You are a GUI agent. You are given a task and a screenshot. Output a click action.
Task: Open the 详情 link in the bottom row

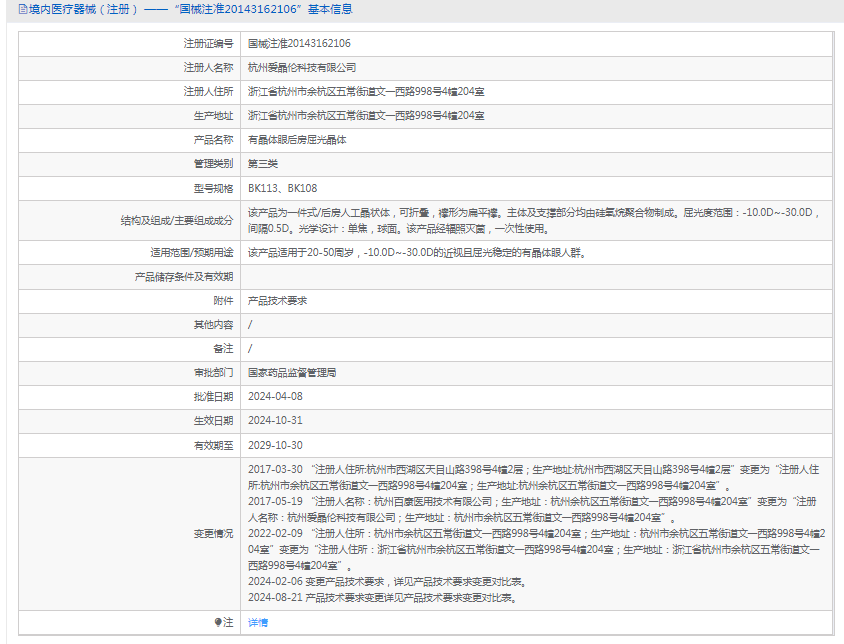coord(258,622)
